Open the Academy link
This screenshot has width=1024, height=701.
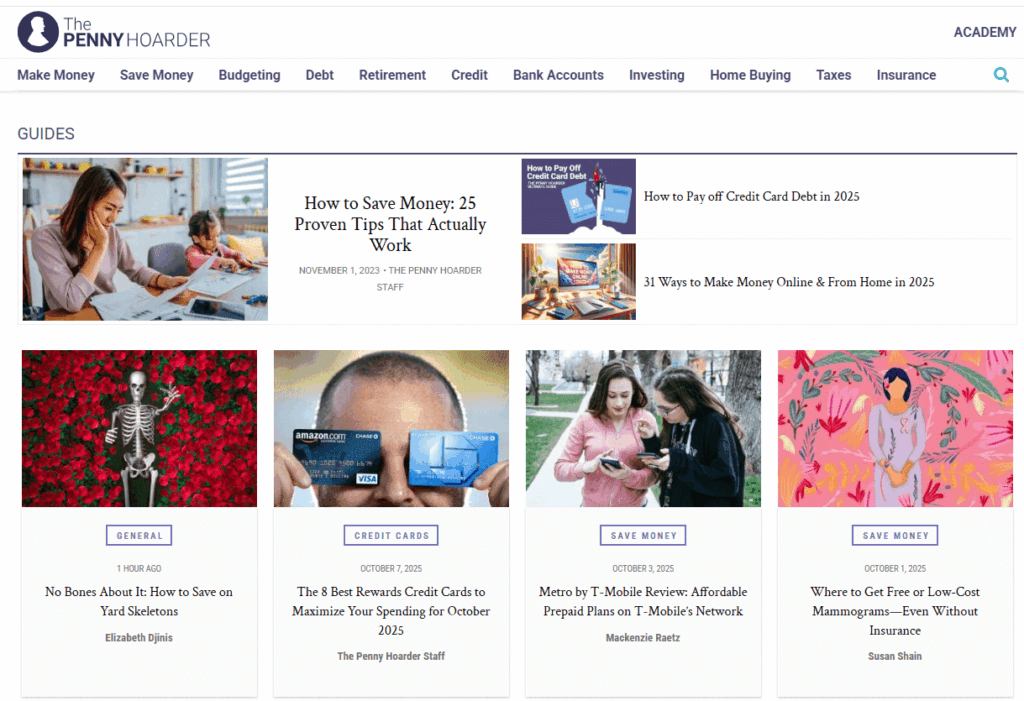coord(985,32)
